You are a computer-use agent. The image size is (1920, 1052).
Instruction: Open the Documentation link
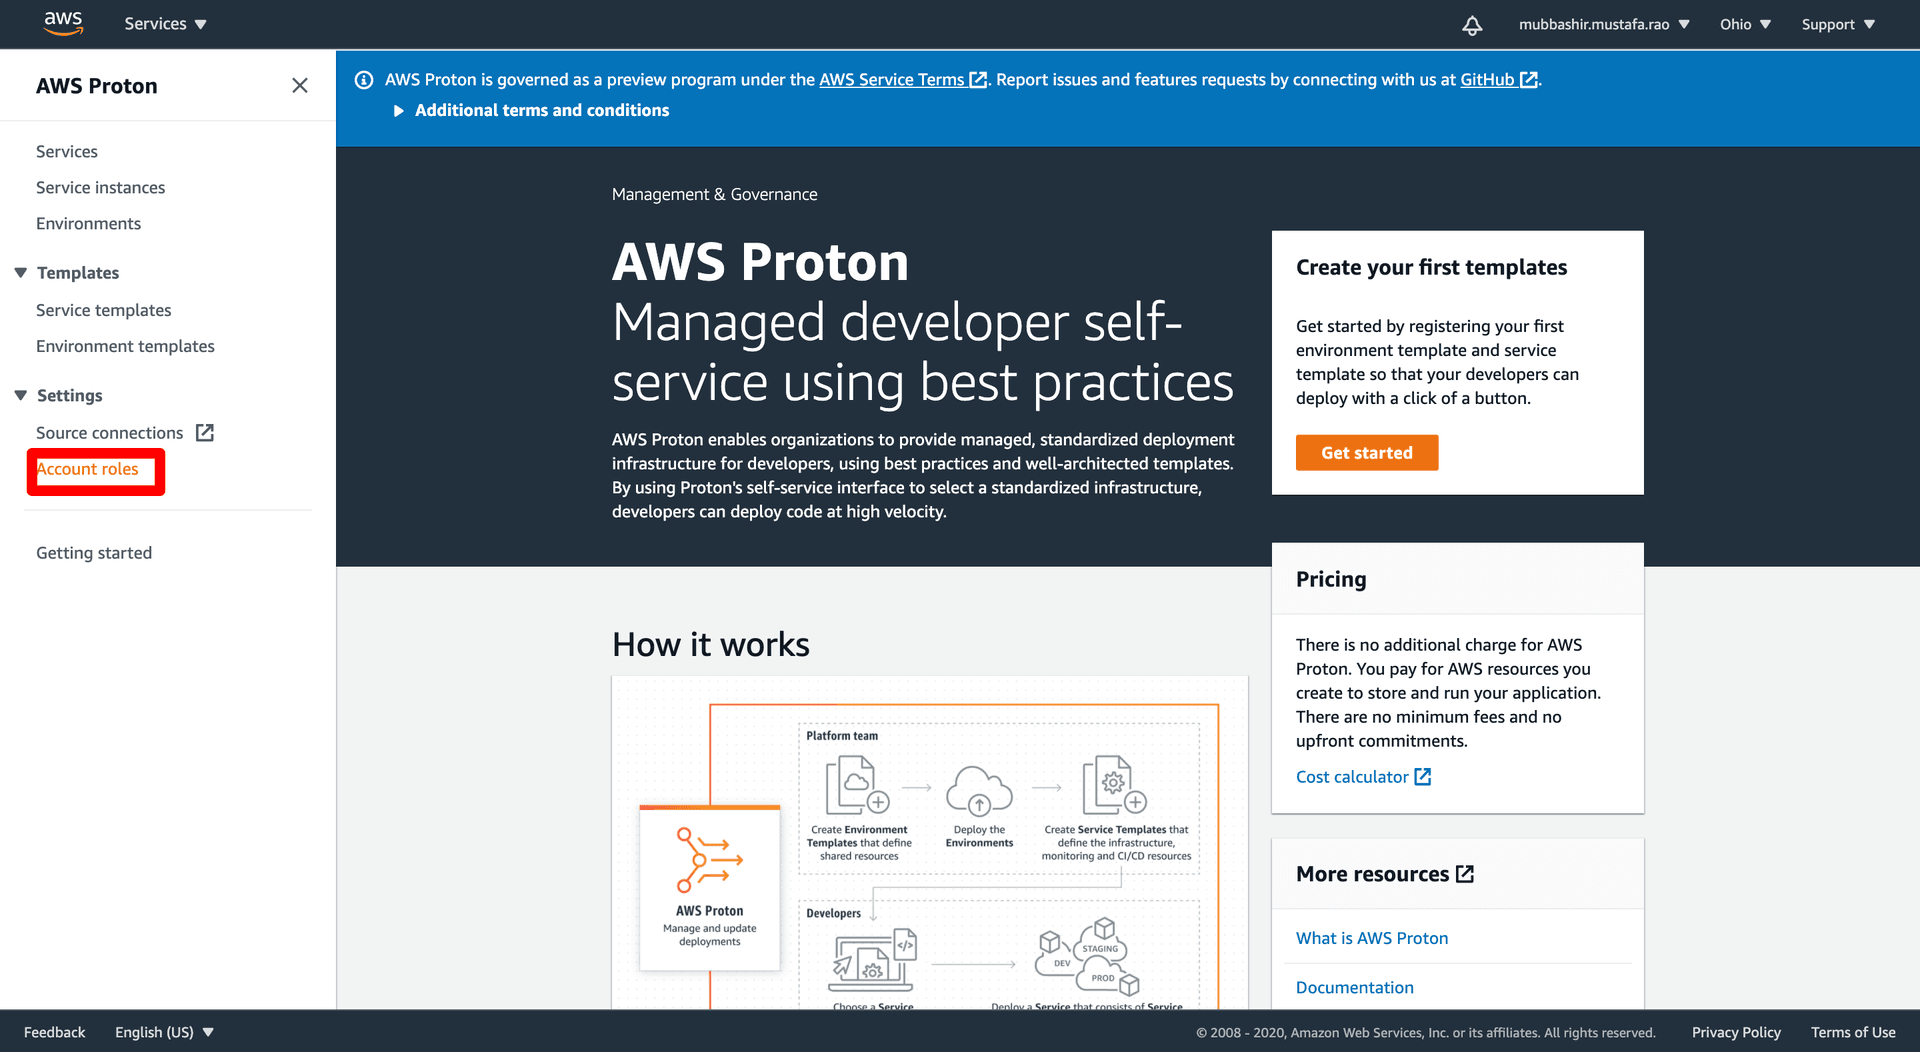click(1354, 988)
